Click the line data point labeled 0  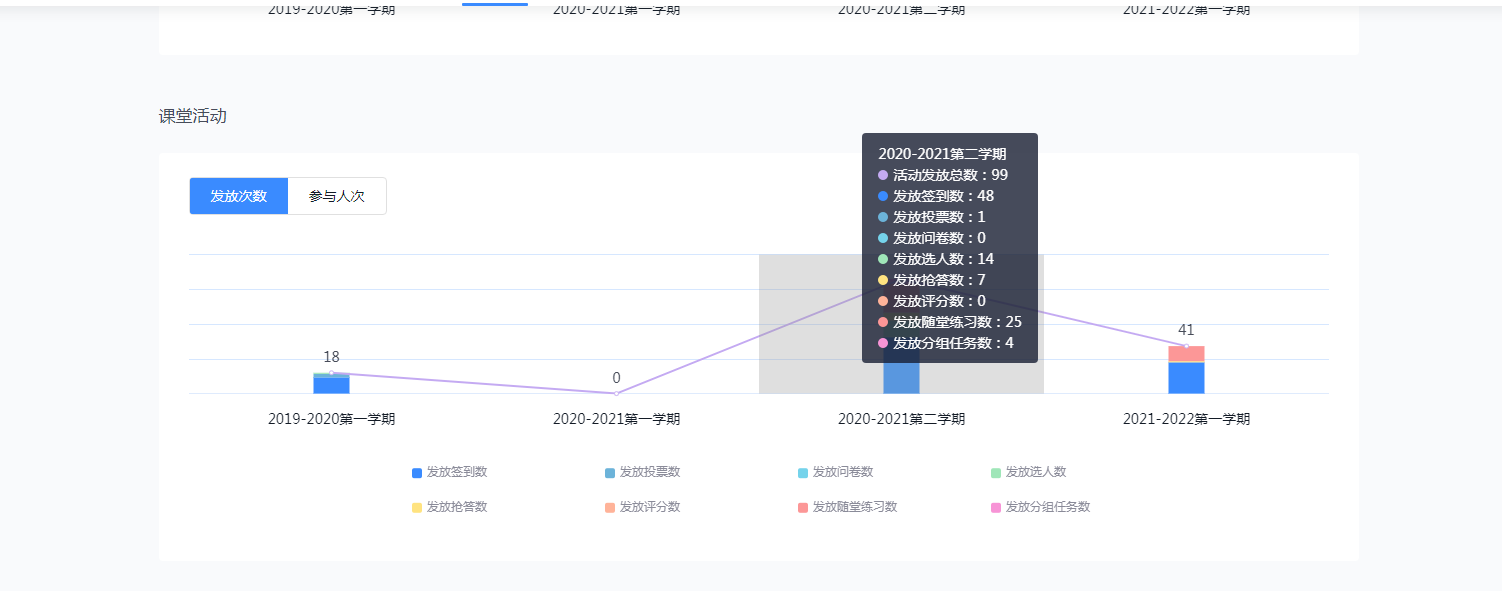click(616, 393)
